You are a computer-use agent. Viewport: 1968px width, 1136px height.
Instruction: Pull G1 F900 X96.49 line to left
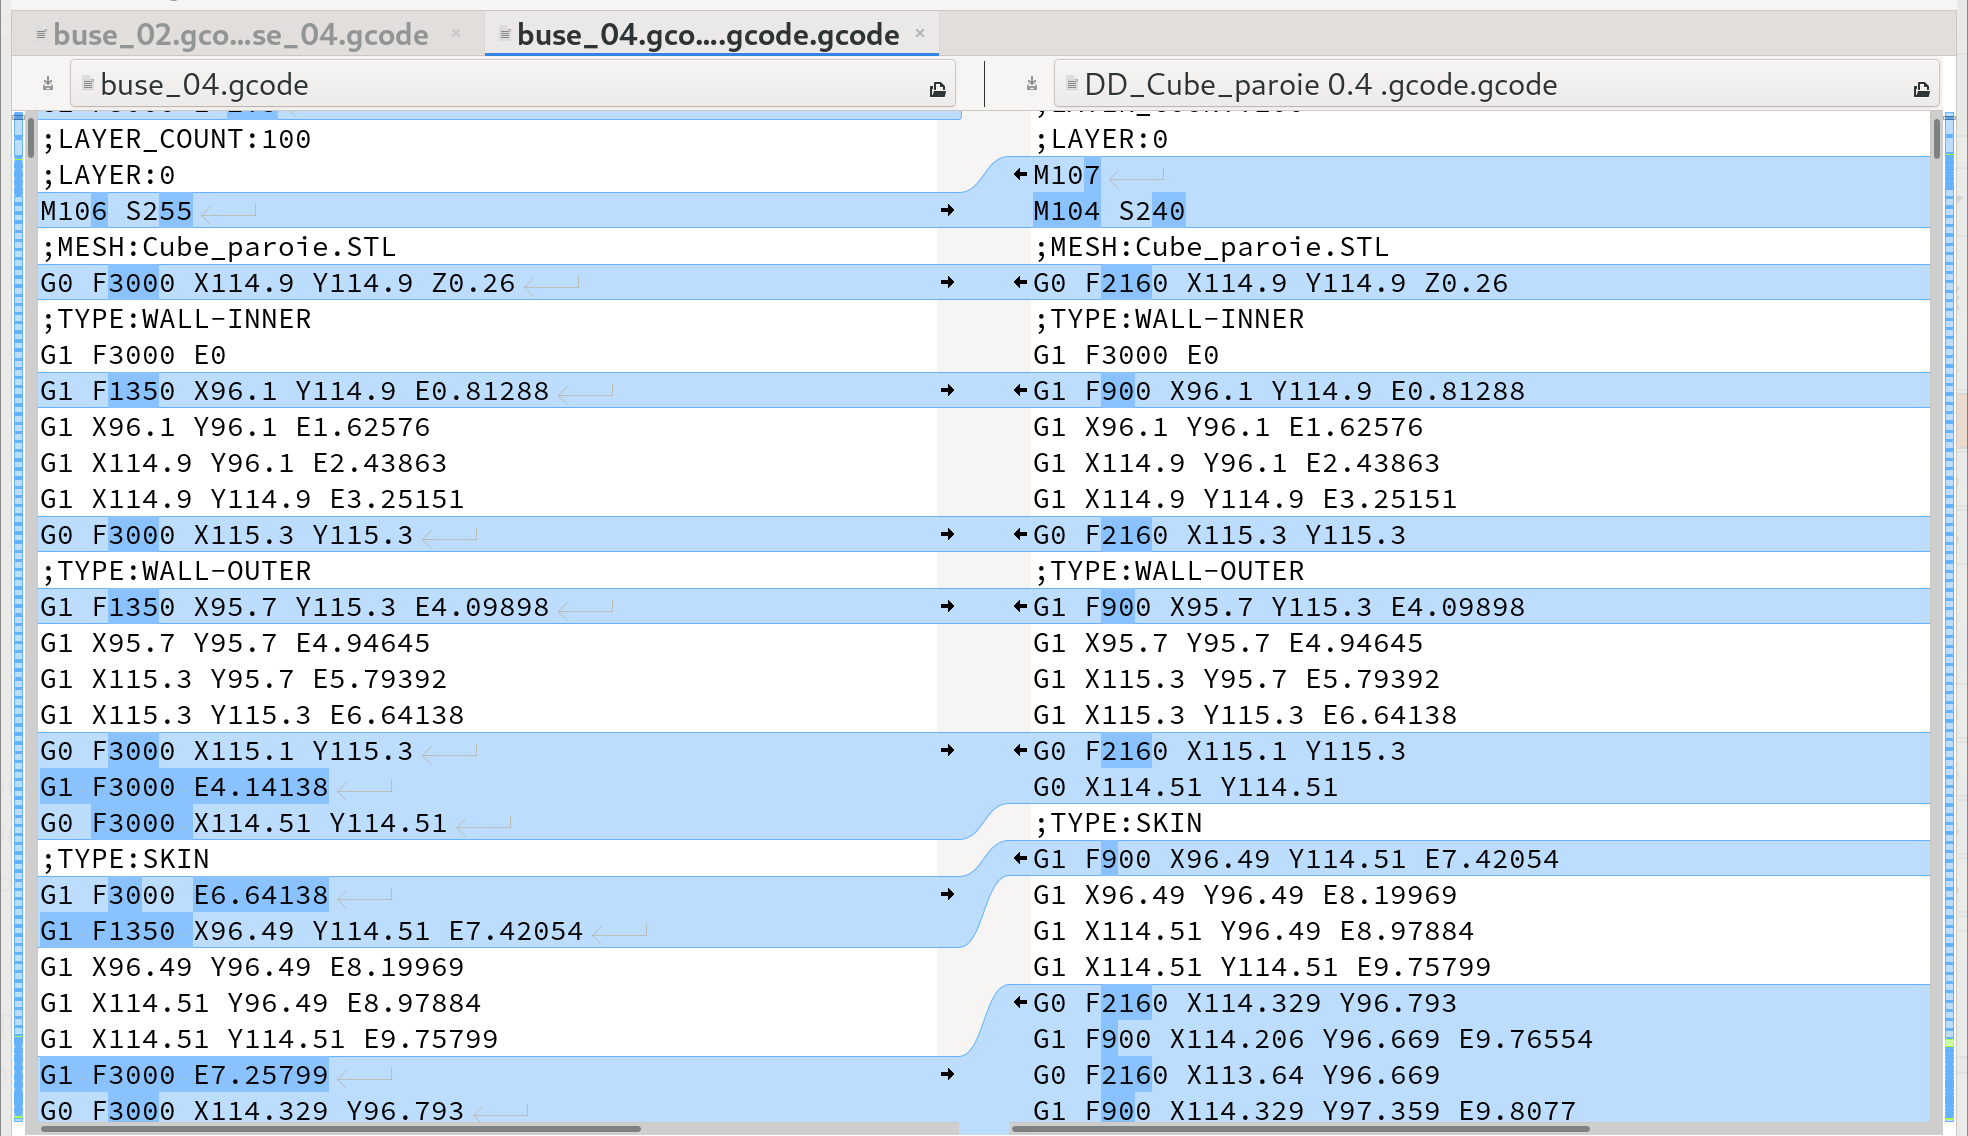(1020, 859)
